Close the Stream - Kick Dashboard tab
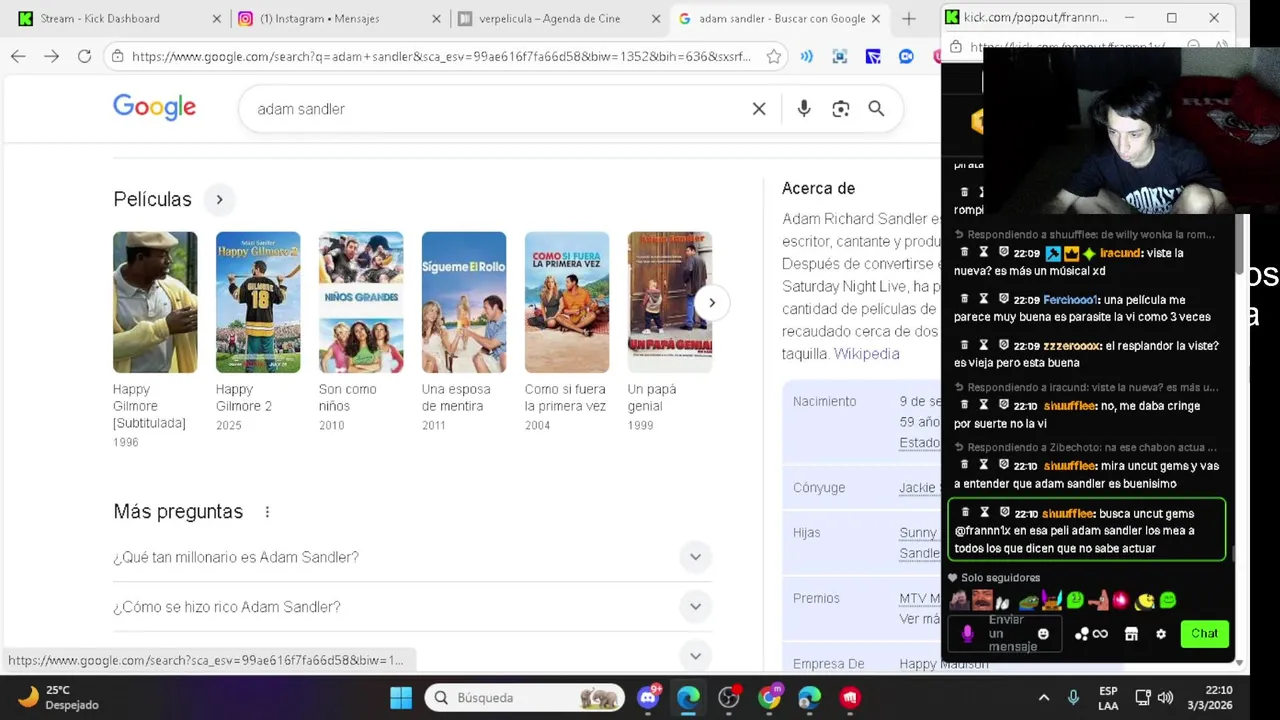Image resolution: width=1280 pixels, height=720 pixels. click(x=217, y=18)
